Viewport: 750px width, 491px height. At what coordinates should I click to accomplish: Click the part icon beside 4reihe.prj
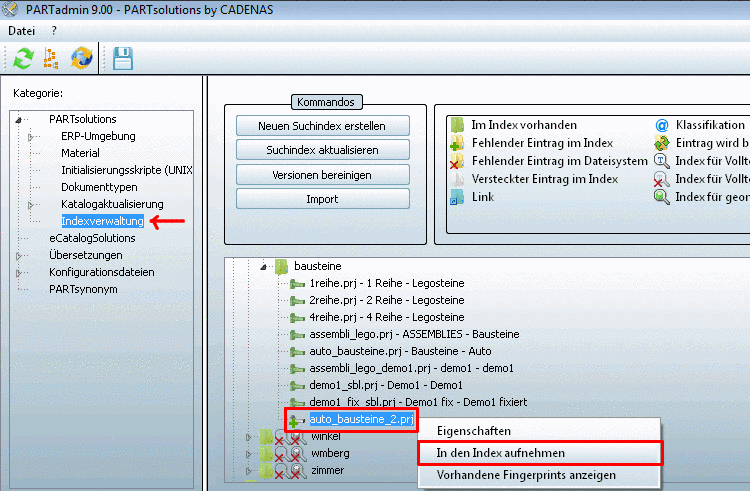pyautogui.click(x=297, y=317)
